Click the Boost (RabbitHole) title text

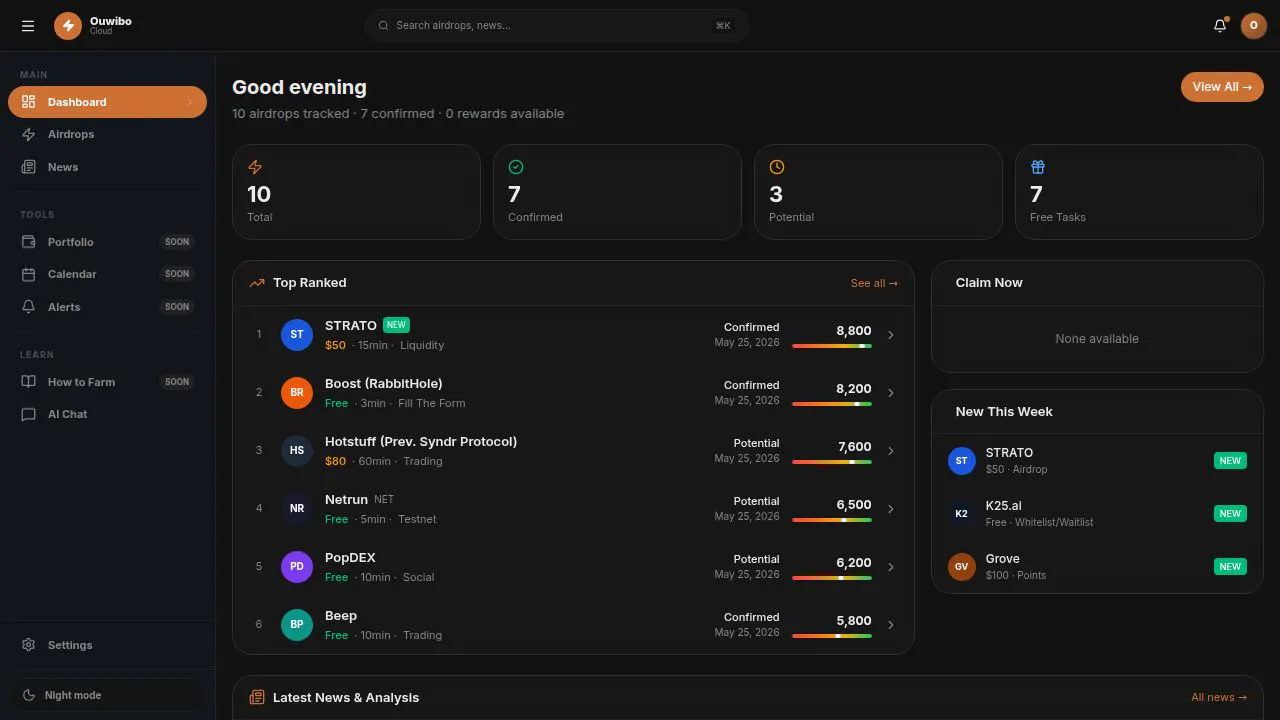tap(384, 384)
